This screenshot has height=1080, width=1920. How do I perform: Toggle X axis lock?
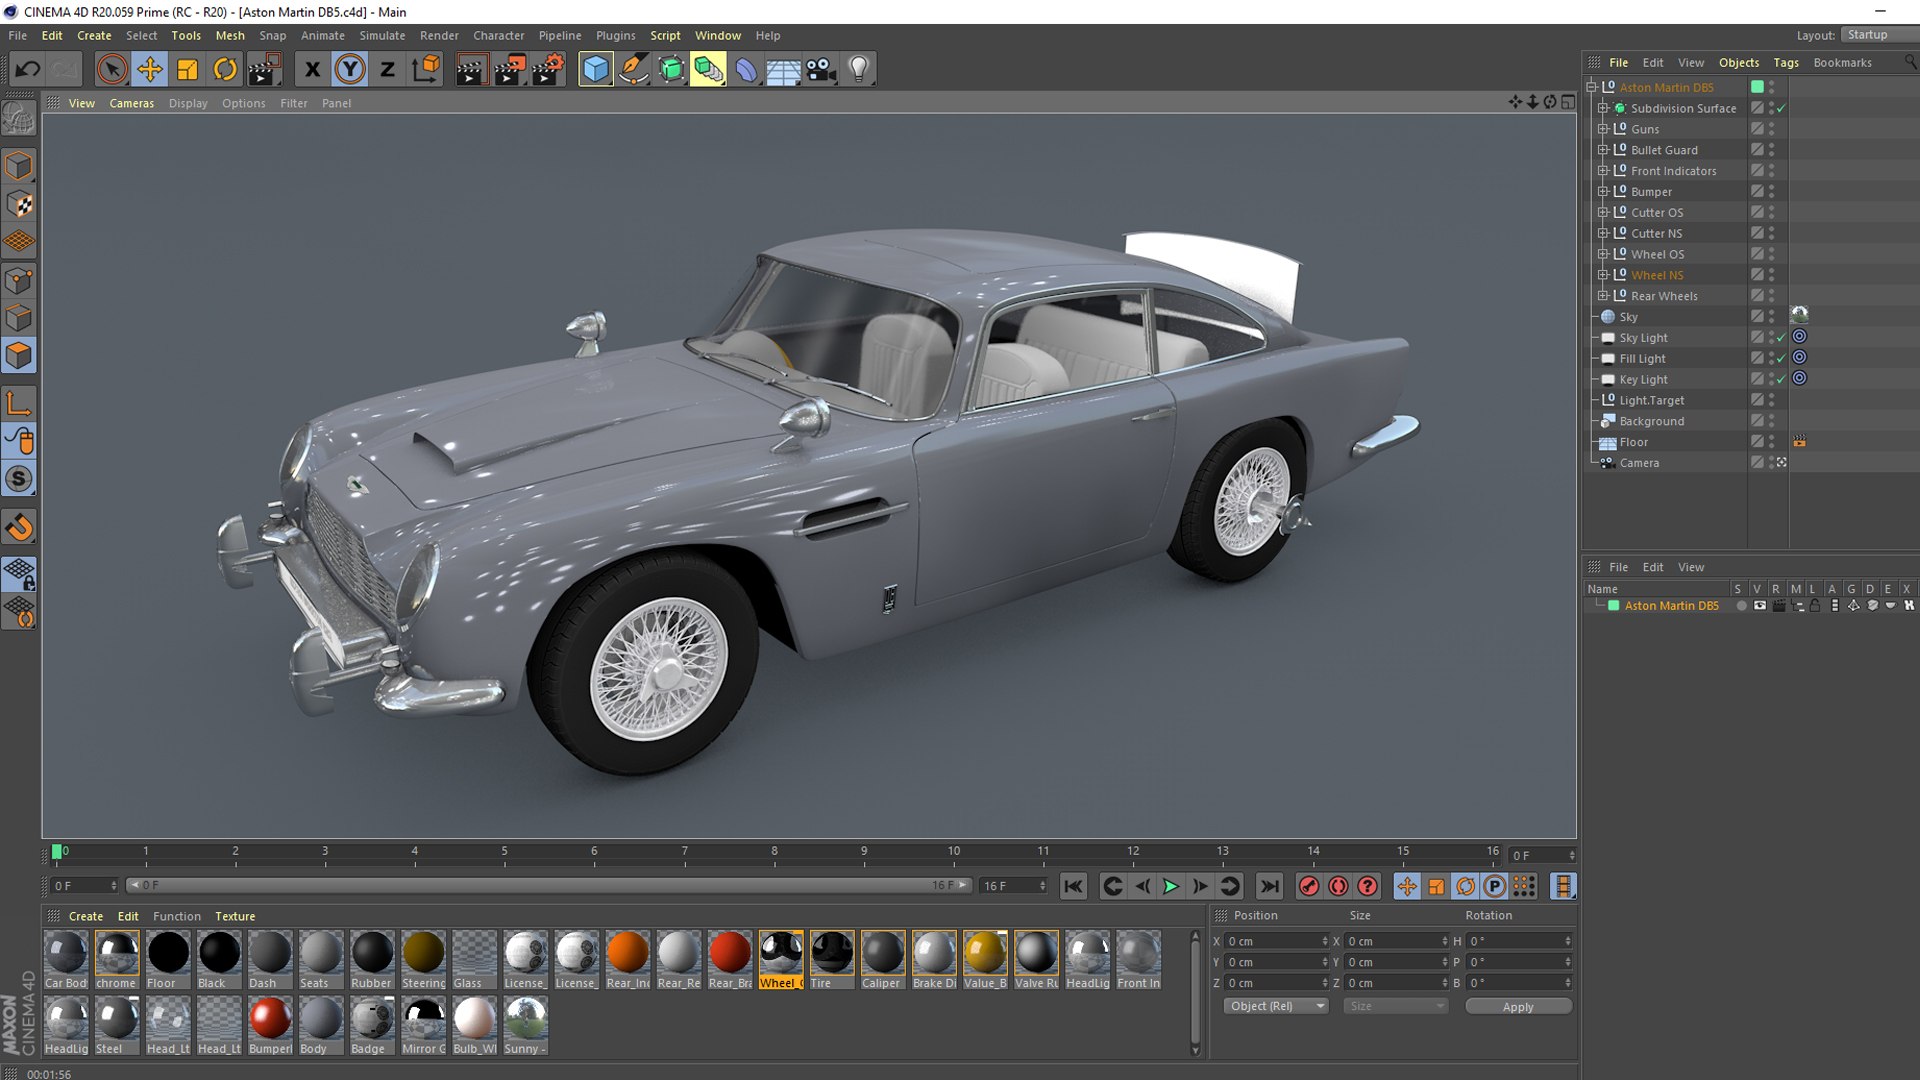[312, 69]
